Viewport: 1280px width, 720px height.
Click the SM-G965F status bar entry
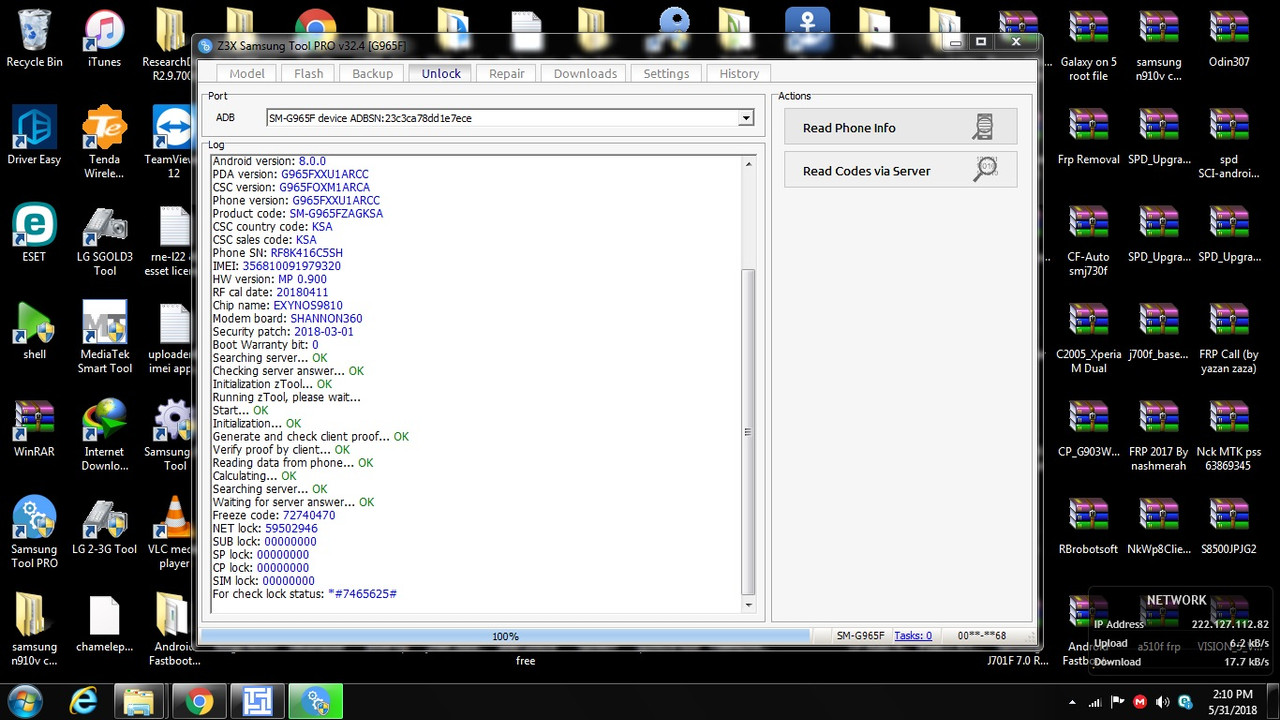(859, 636)
